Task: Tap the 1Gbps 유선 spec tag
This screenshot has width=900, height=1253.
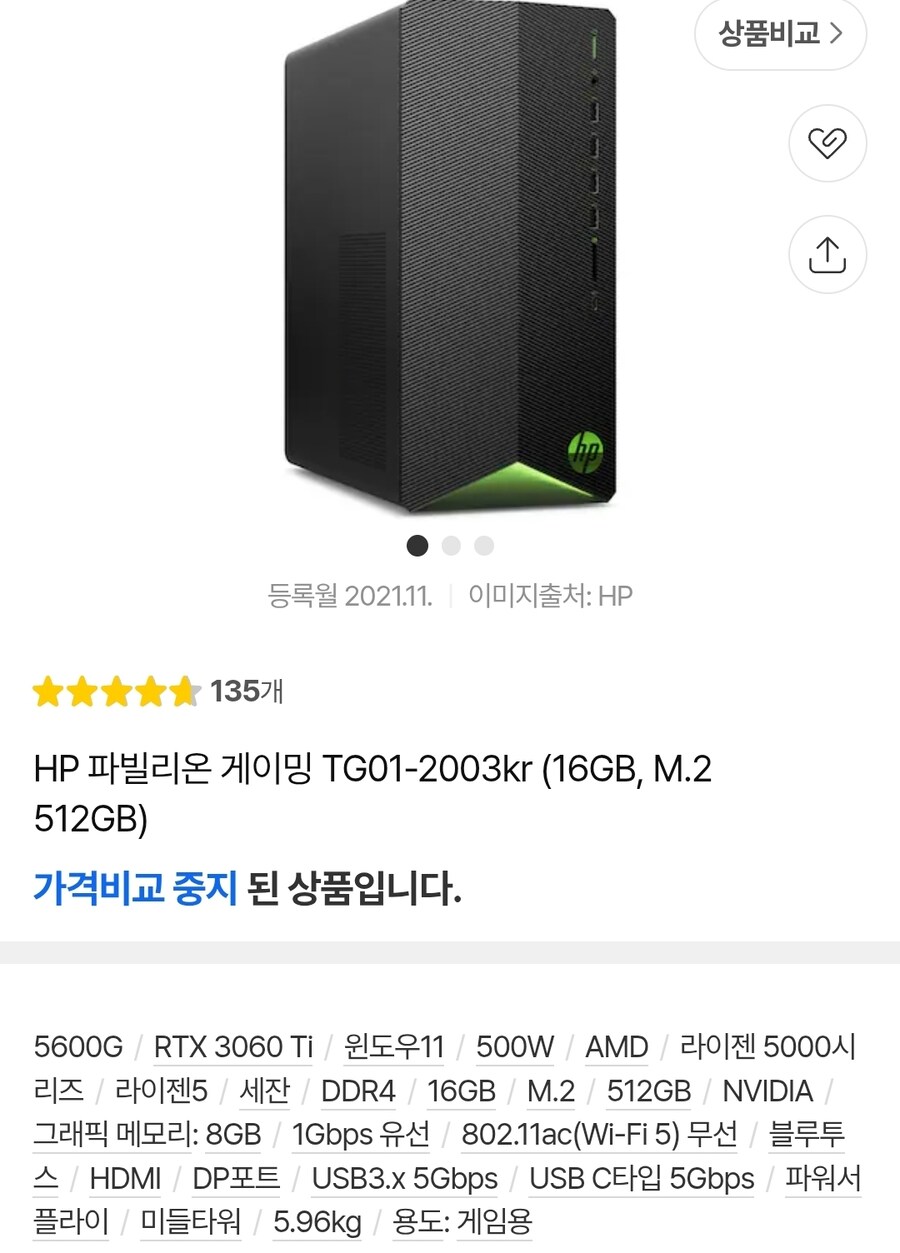Action: pos(361,1135)
